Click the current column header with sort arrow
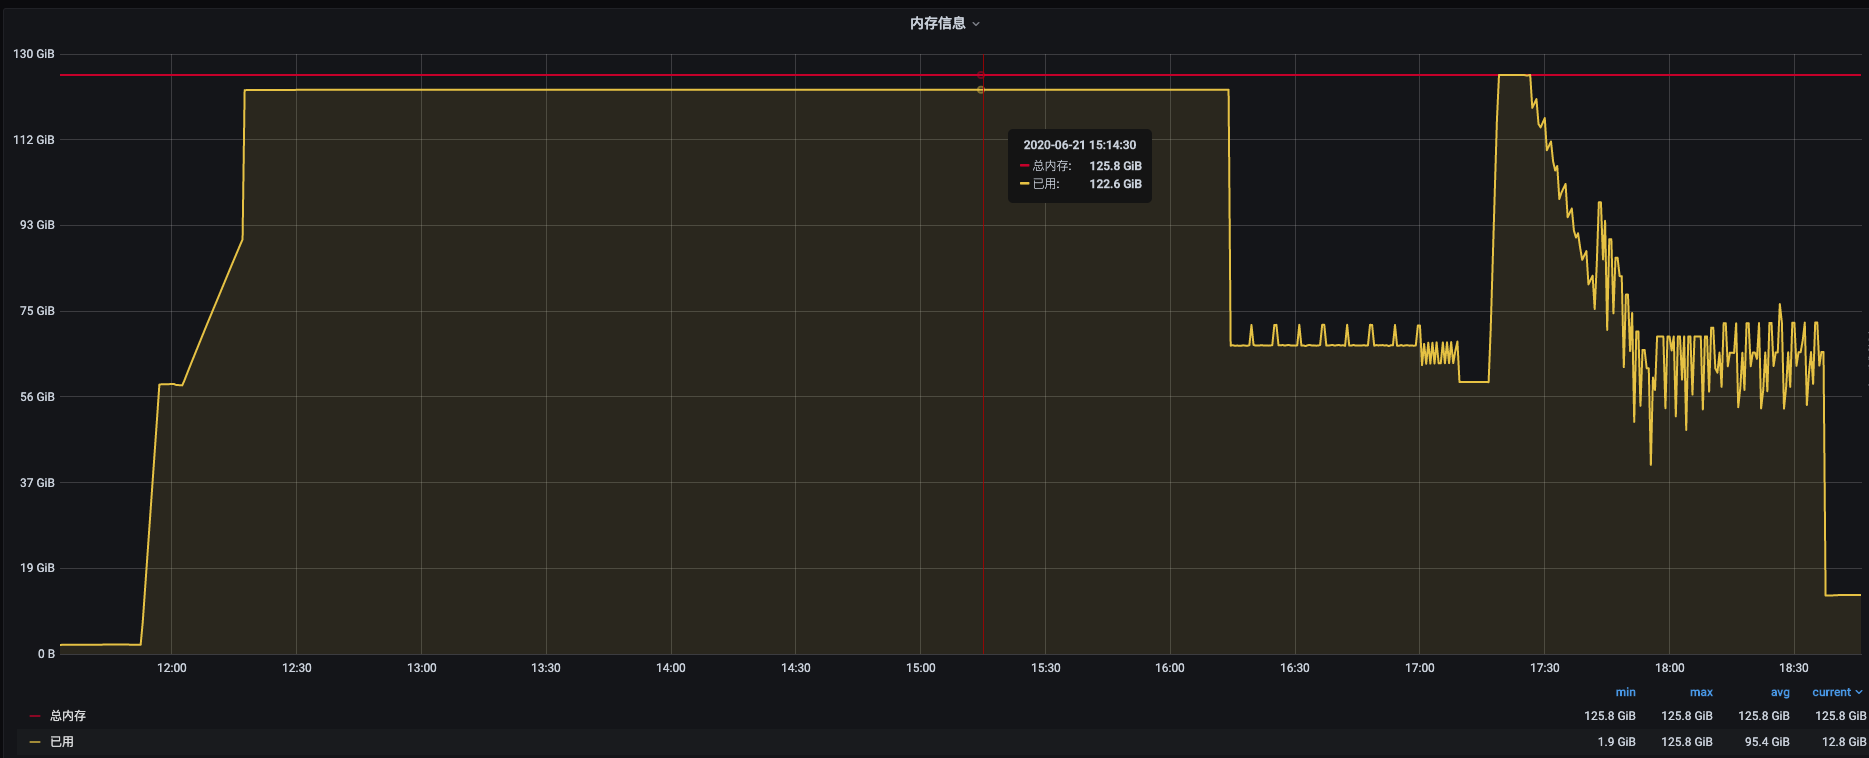 (1838, 692)
